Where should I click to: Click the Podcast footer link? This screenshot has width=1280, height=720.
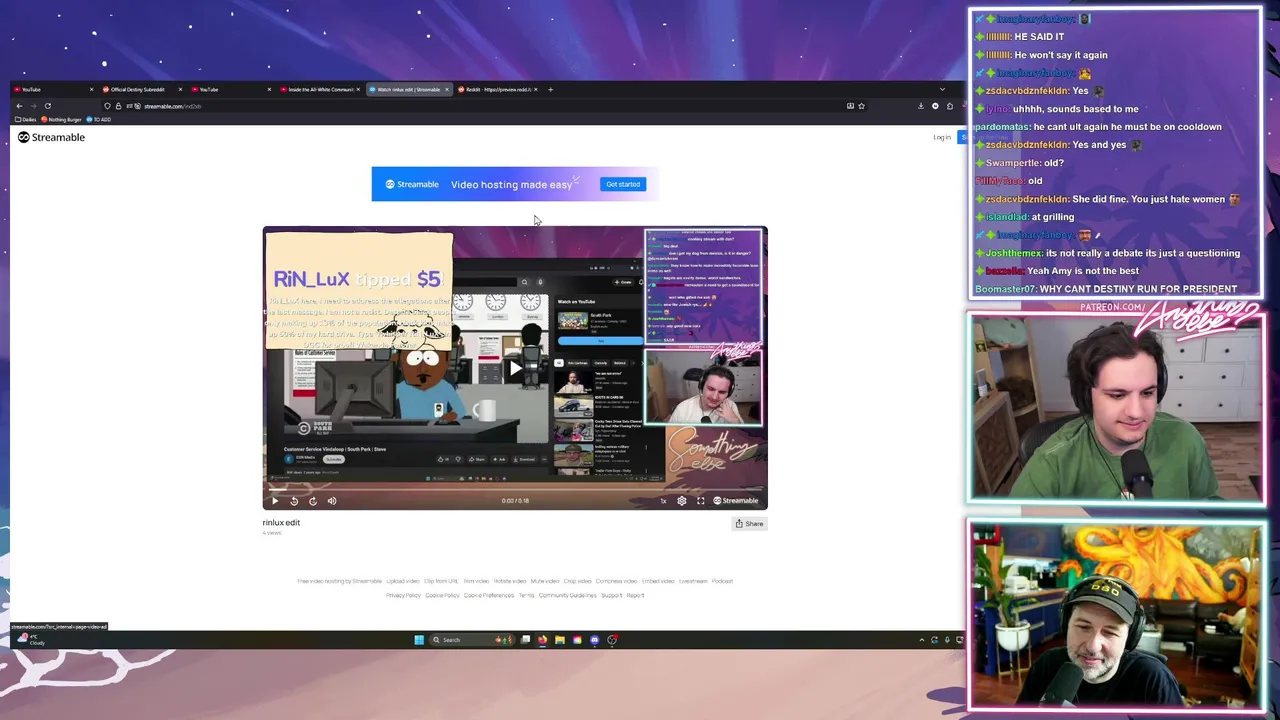(x=722, y=581)
